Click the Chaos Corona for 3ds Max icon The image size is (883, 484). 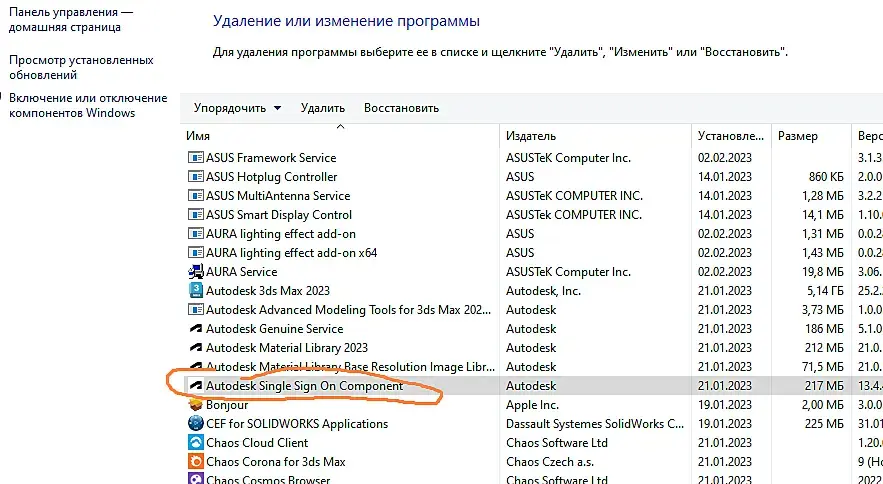point(196,462)
